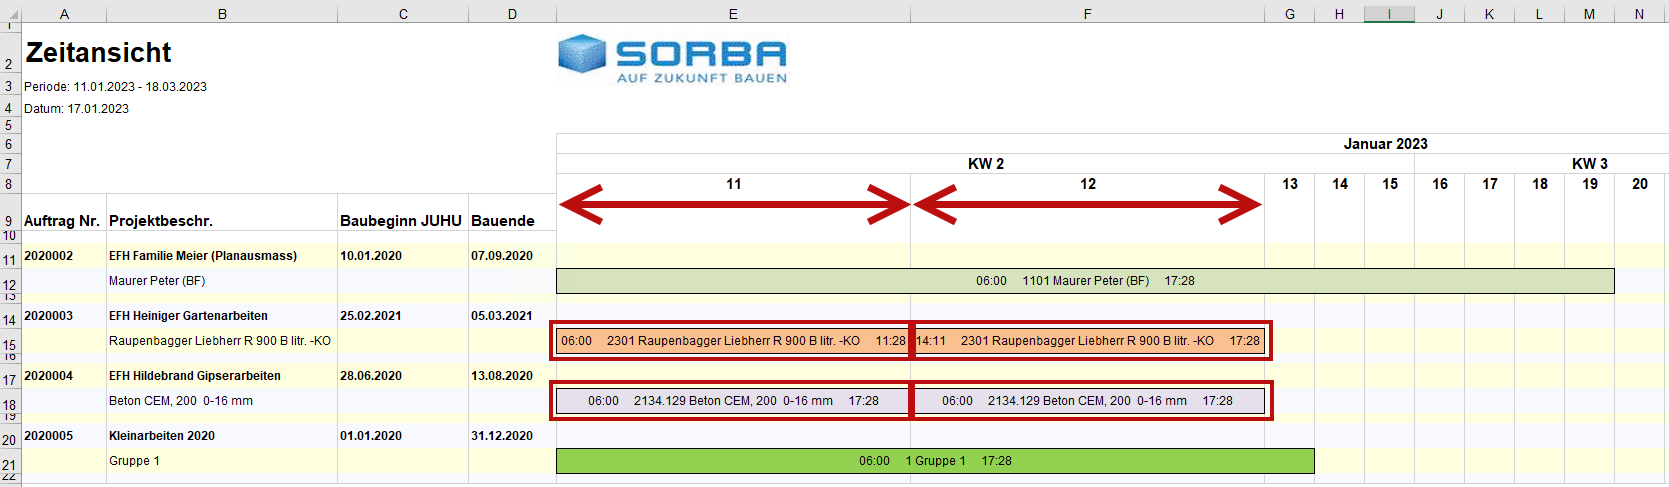Click the light green Maurer Peter bar
This screenshot has width=1669, height=487.
tap(1085, 281)
